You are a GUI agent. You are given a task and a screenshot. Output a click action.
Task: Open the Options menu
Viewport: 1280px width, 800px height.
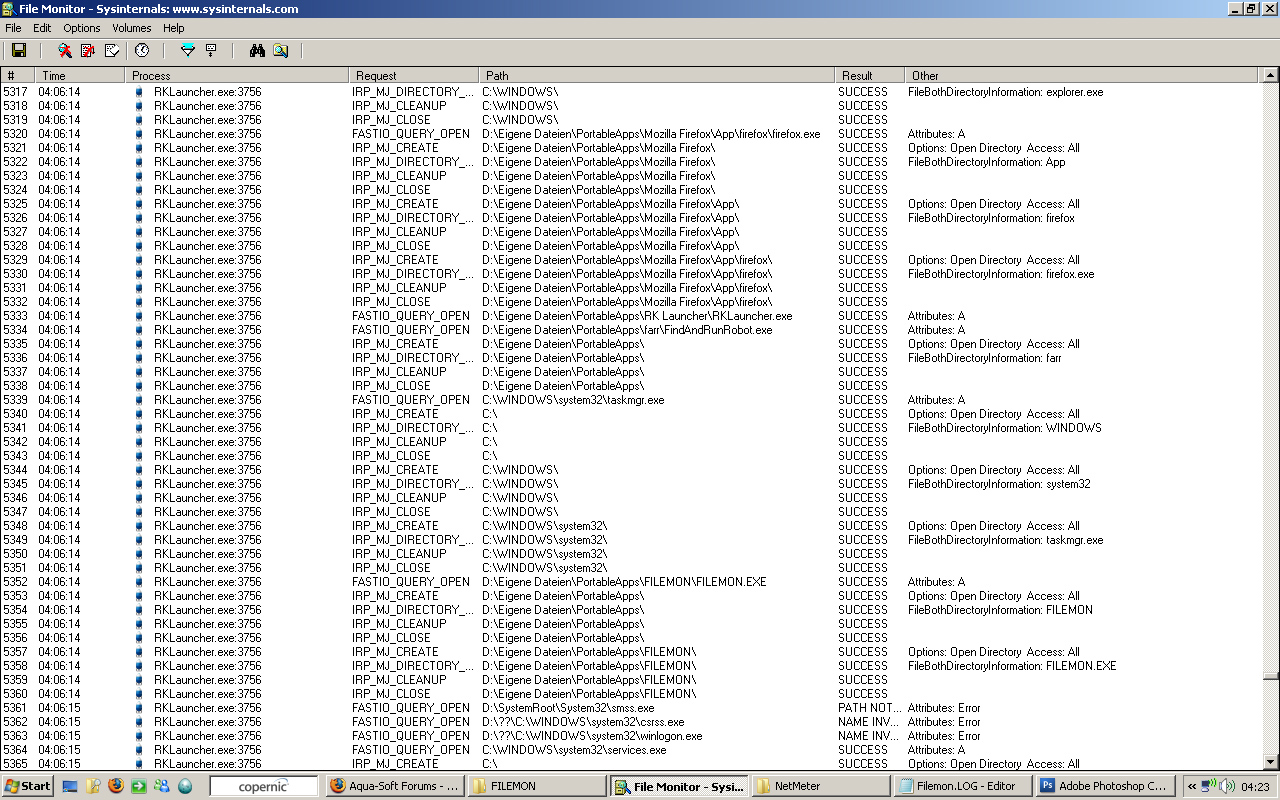pyautogui.click(x=82, y=28)
